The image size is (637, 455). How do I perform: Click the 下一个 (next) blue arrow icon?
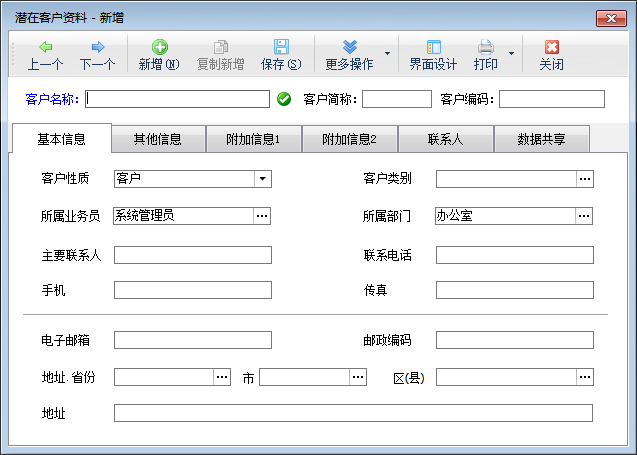(98, 47)
